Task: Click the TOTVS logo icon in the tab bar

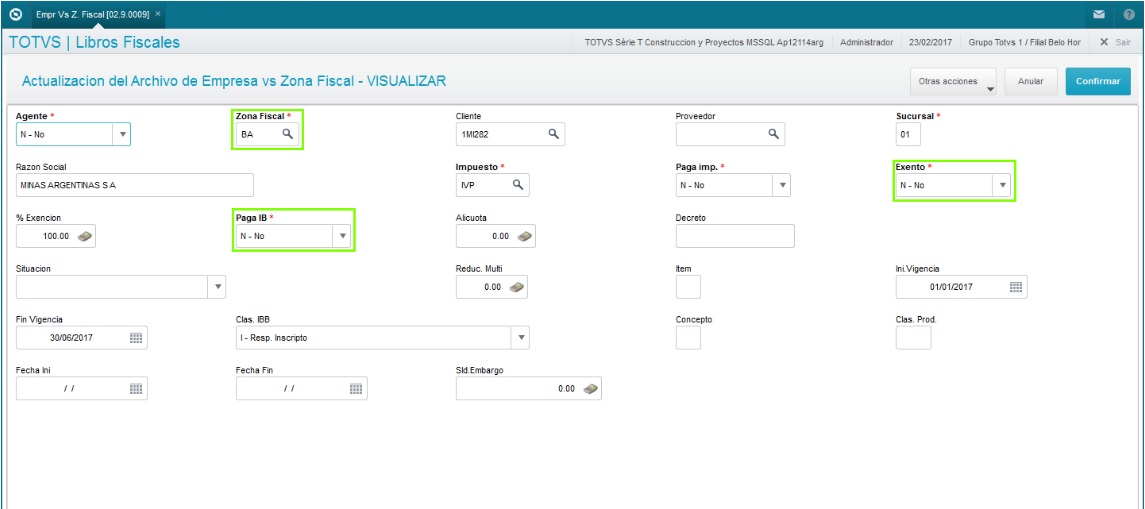Action: pyautogui.click(x=15, y=14)
